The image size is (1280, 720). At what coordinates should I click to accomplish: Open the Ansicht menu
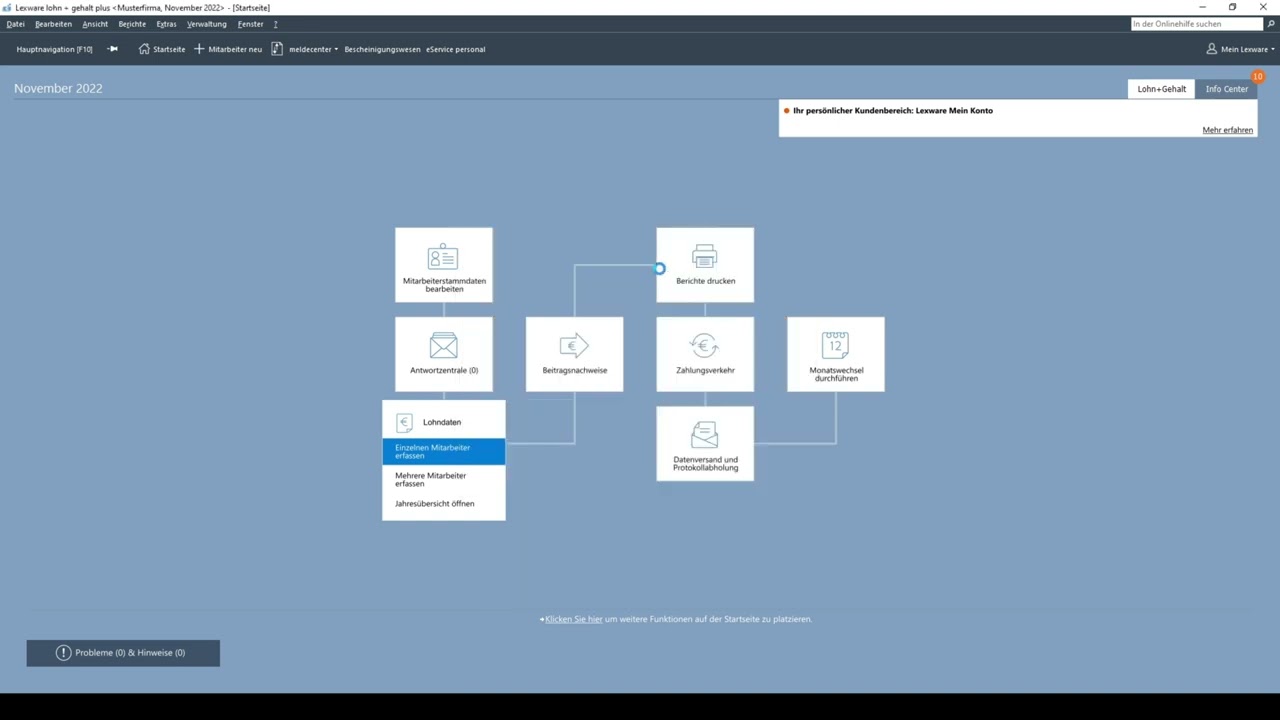click(95, 24)
